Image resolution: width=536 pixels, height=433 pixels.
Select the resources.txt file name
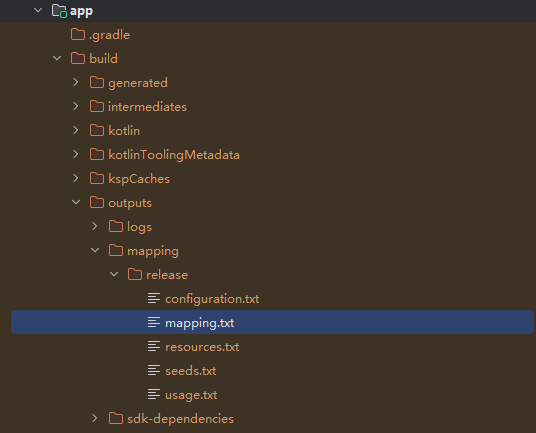202,347
